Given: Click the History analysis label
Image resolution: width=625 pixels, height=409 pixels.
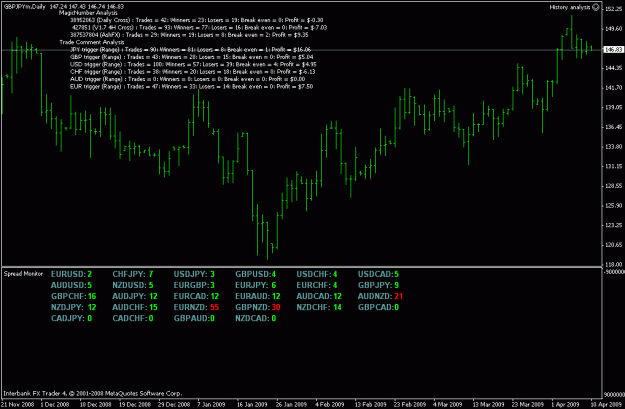Looking at the screenshot, I should [570, 7].
